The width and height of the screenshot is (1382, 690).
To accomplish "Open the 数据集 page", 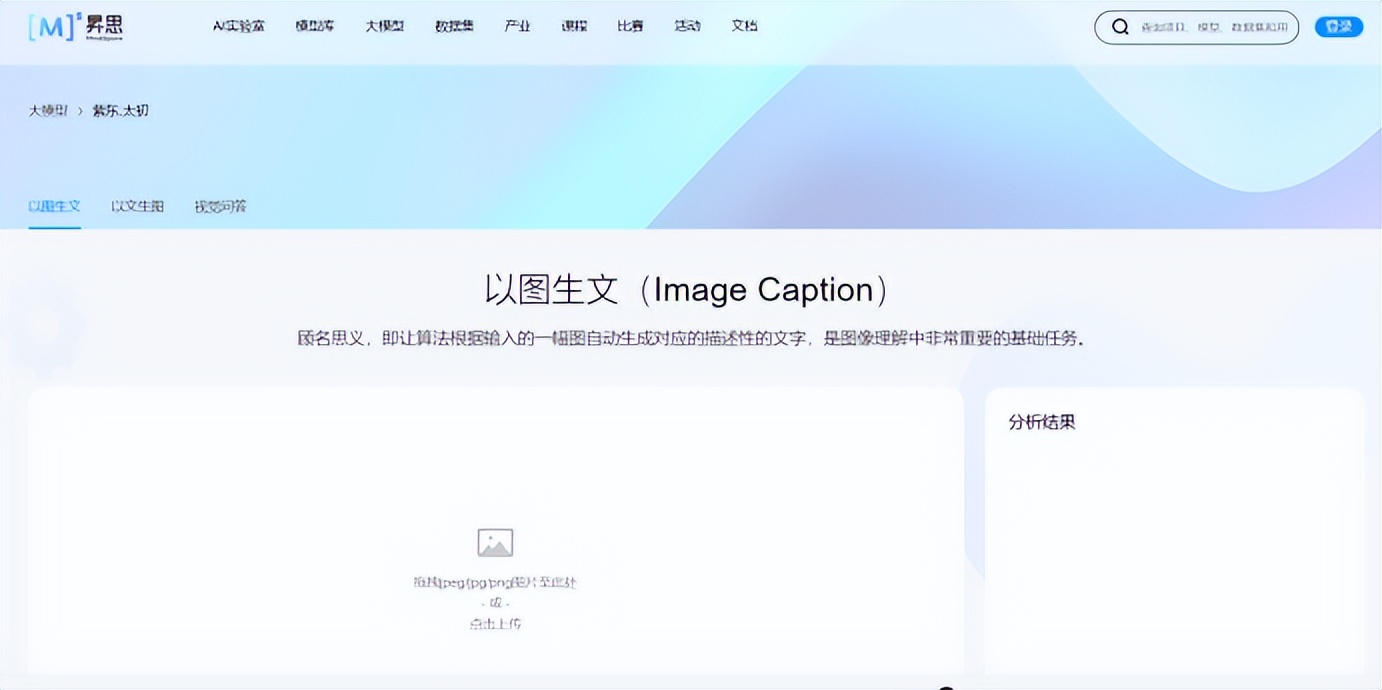I will (454, 26).
